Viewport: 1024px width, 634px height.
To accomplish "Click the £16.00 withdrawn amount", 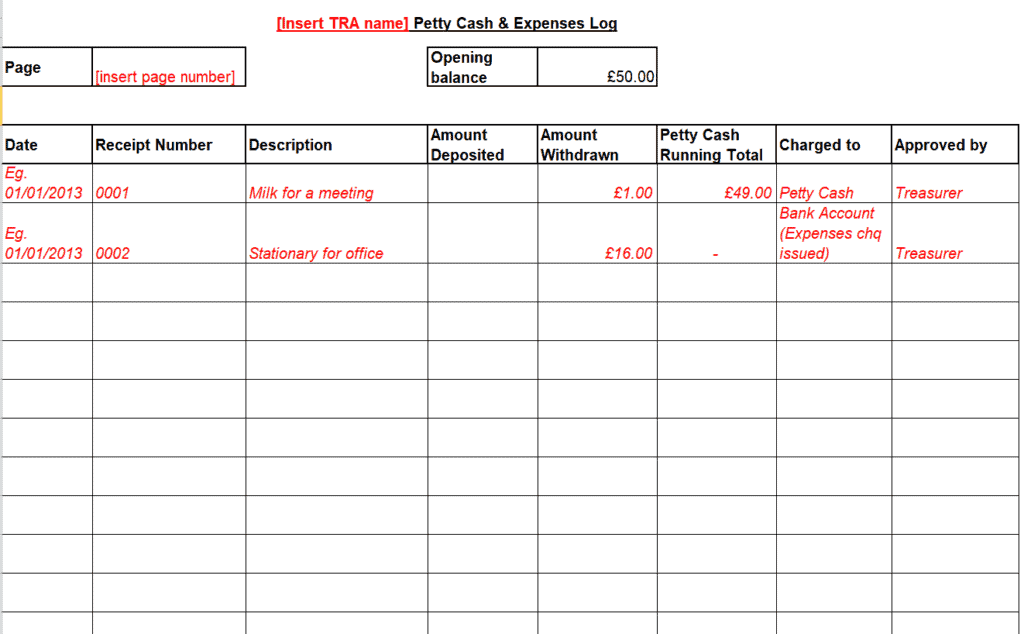I will [x=598, y=233].
